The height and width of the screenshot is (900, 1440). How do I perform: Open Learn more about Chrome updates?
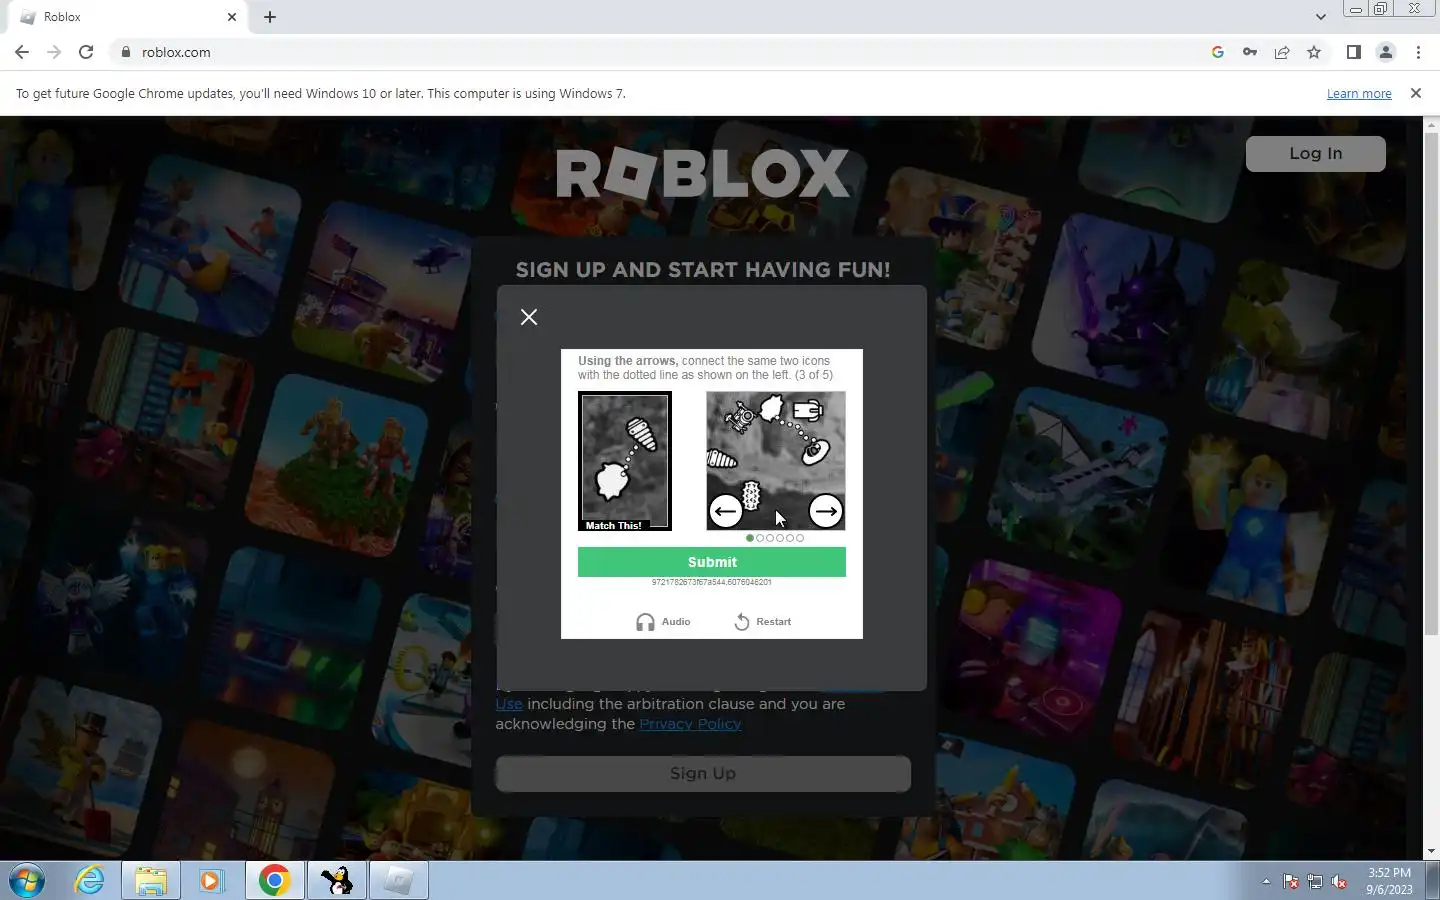[1359, 94]
